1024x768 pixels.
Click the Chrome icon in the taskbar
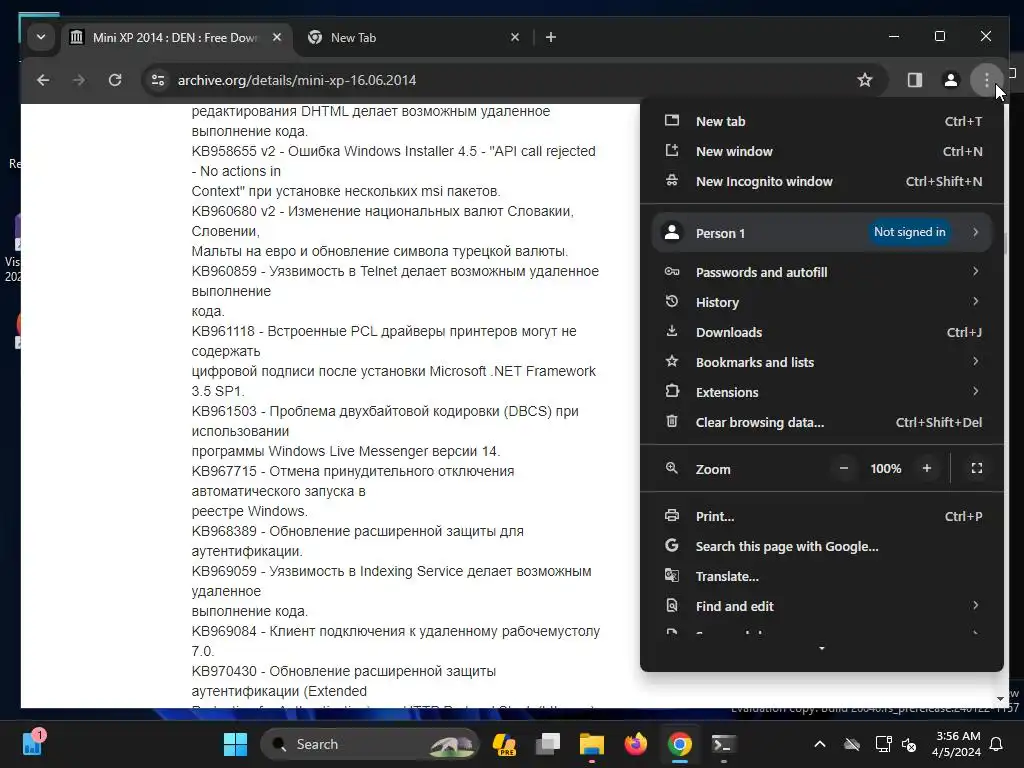coord(680,744)
